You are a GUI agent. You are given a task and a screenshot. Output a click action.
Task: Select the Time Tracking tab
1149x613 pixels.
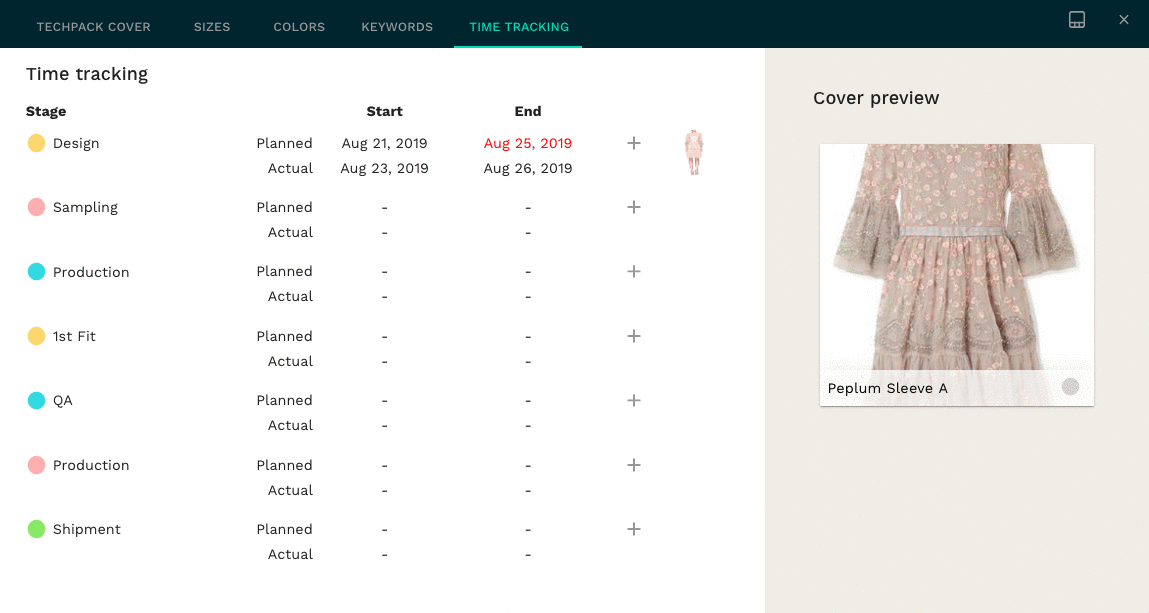519,27
